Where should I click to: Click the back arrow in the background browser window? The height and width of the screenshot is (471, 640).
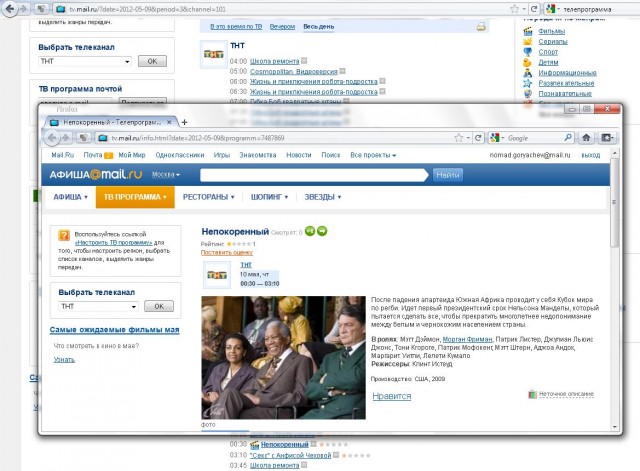[x=10, y=9]
